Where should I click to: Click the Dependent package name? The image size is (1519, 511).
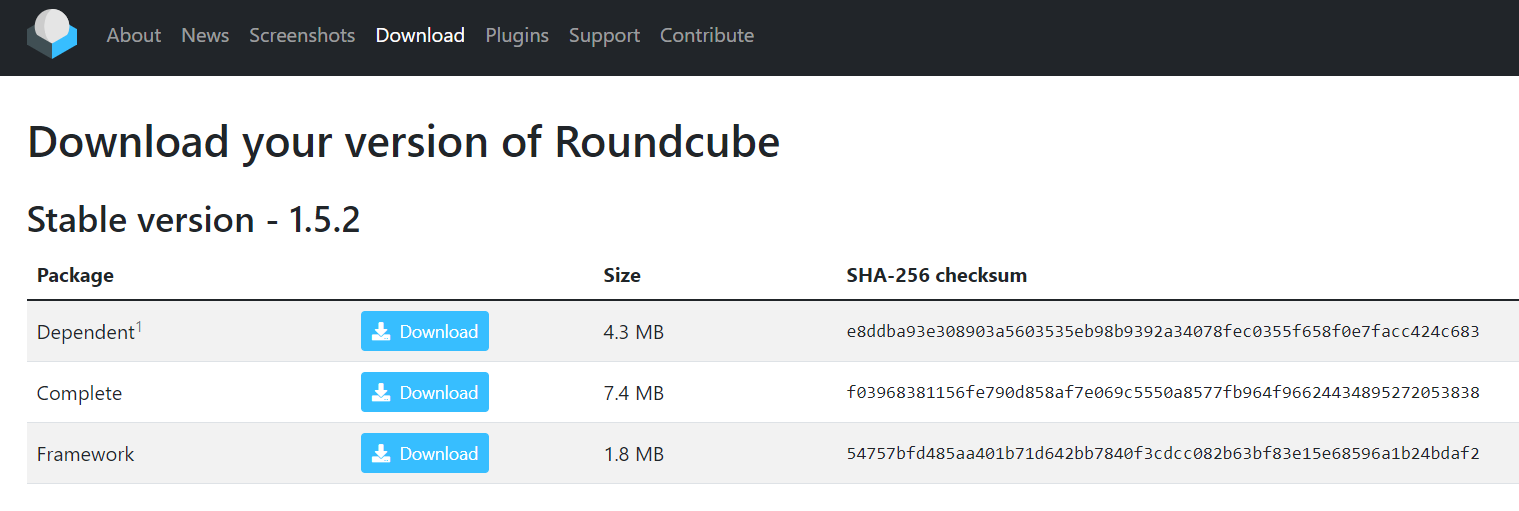tap(85, 332)
